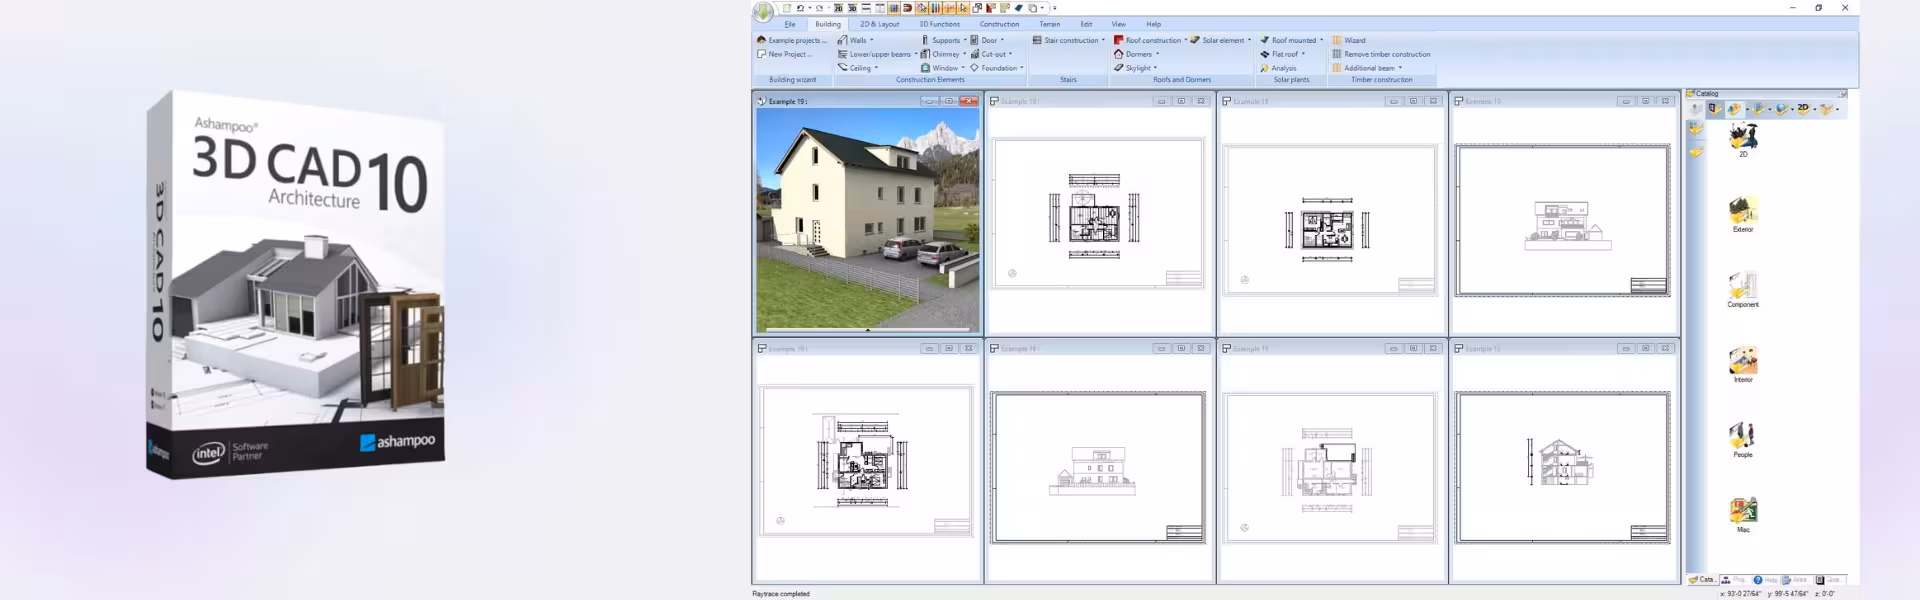Switch to the 3D Functions ribbon tab
The height and width of the screenshot is (600, 1920).
(x=939, y=24)
